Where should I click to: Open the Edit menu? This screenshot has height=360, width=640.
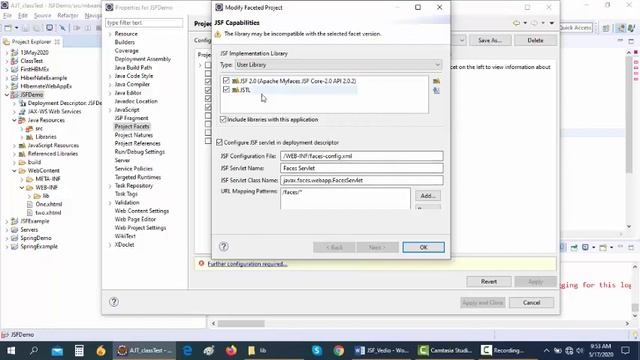[23, 16]
